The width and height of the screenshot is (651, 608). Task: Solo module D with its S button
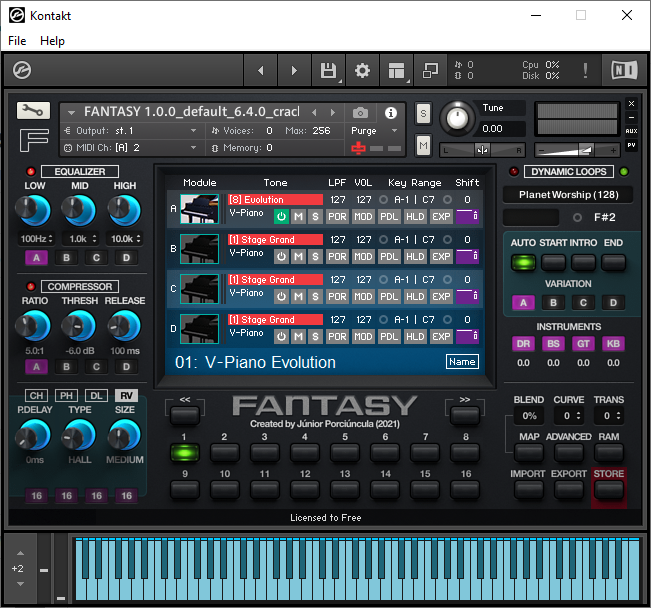click(x=316, y=336)
